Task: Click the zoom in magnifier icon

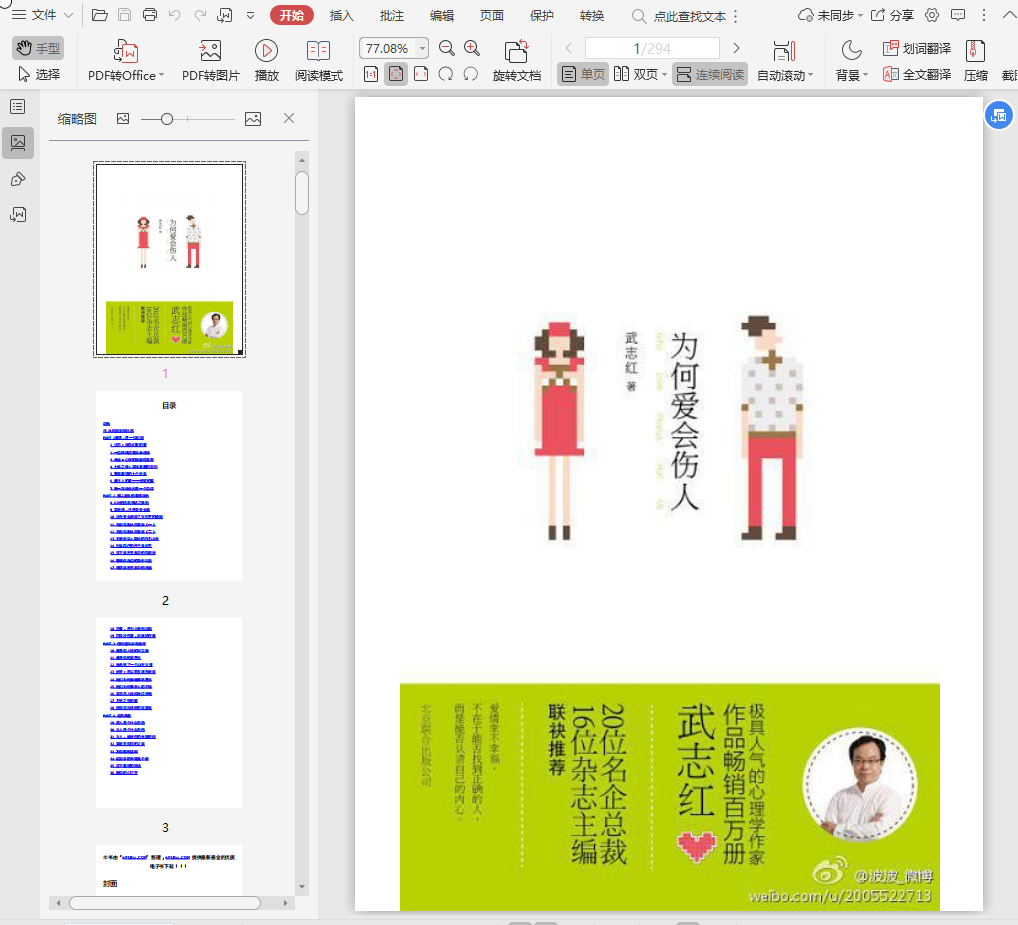Action: coord(472,48)
